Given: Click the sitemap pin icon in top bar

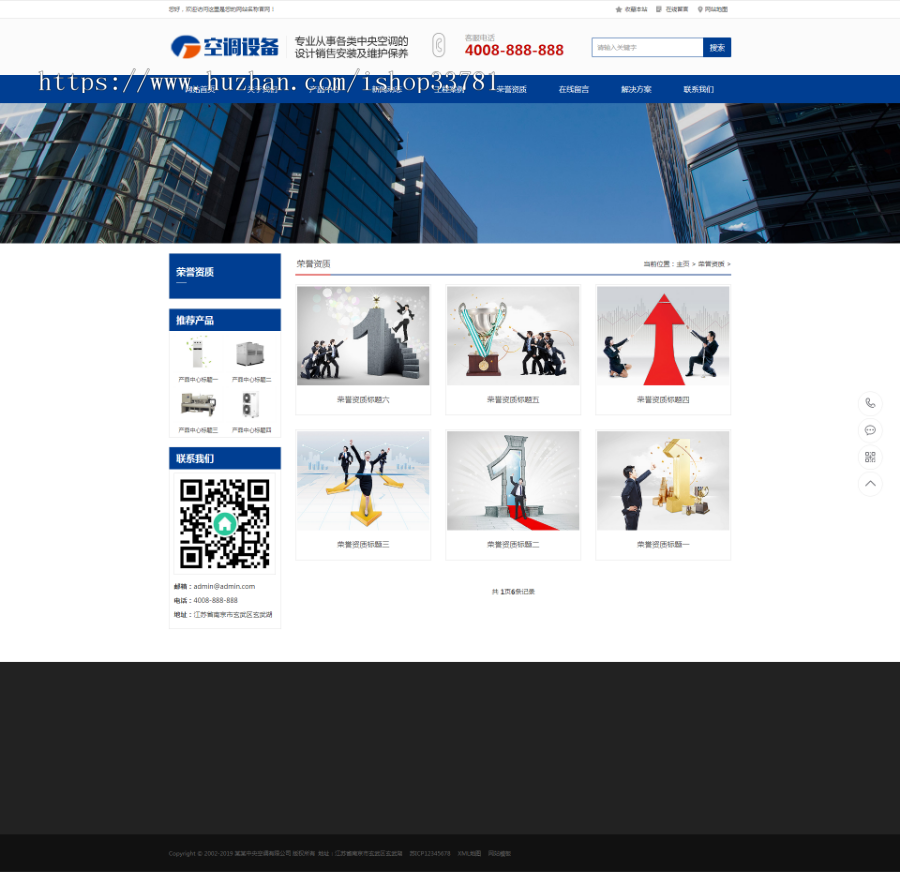Looking at the screenshot, I should 700,9.
